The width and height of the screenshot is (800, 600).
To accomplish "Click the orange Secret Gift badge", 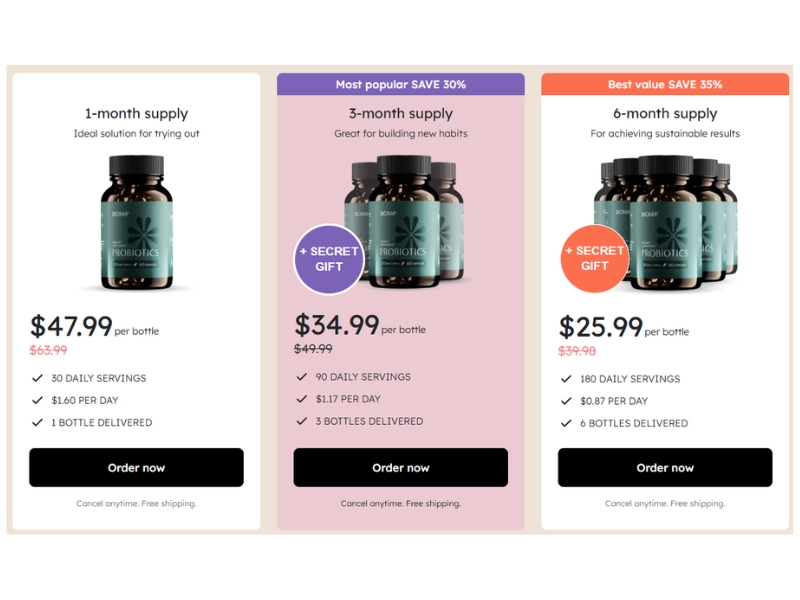I will tap(594, 258).
